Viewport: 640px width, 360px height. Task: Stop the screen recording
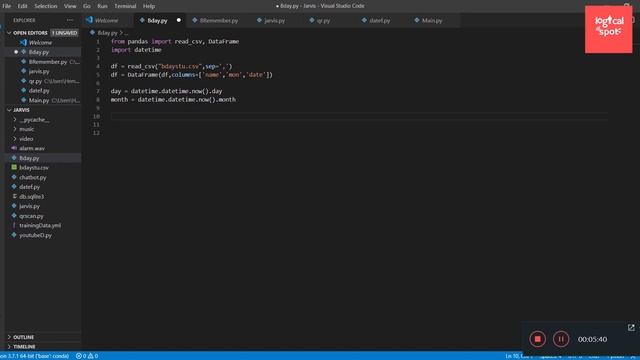(x=538, y=339)
